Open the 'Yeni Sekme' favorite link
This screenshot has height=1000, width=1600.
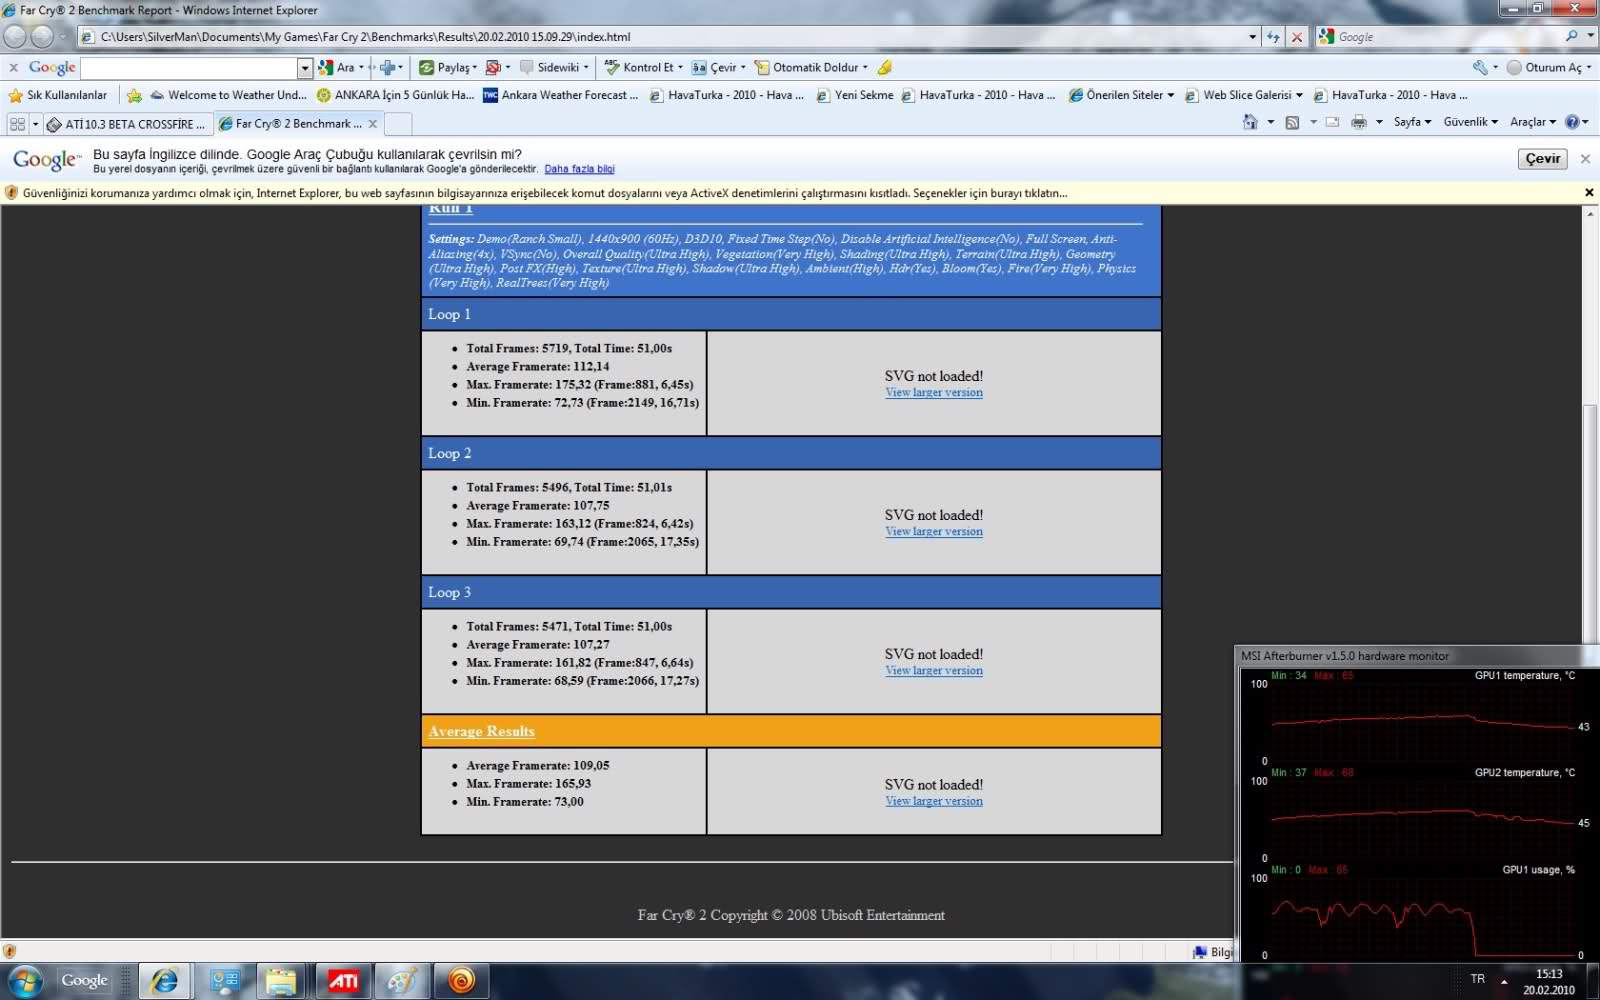855,95
